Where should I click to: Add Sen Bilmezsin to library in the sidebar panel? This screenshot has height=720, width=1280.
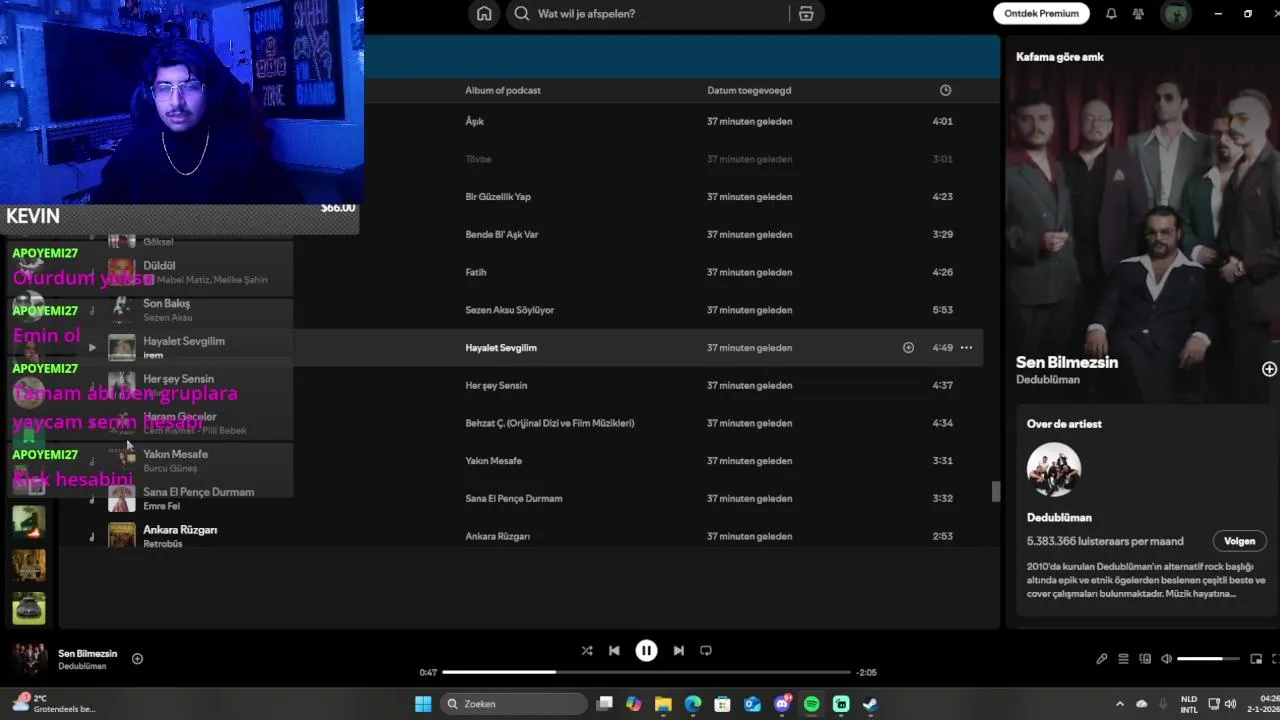pos(1269,369)
